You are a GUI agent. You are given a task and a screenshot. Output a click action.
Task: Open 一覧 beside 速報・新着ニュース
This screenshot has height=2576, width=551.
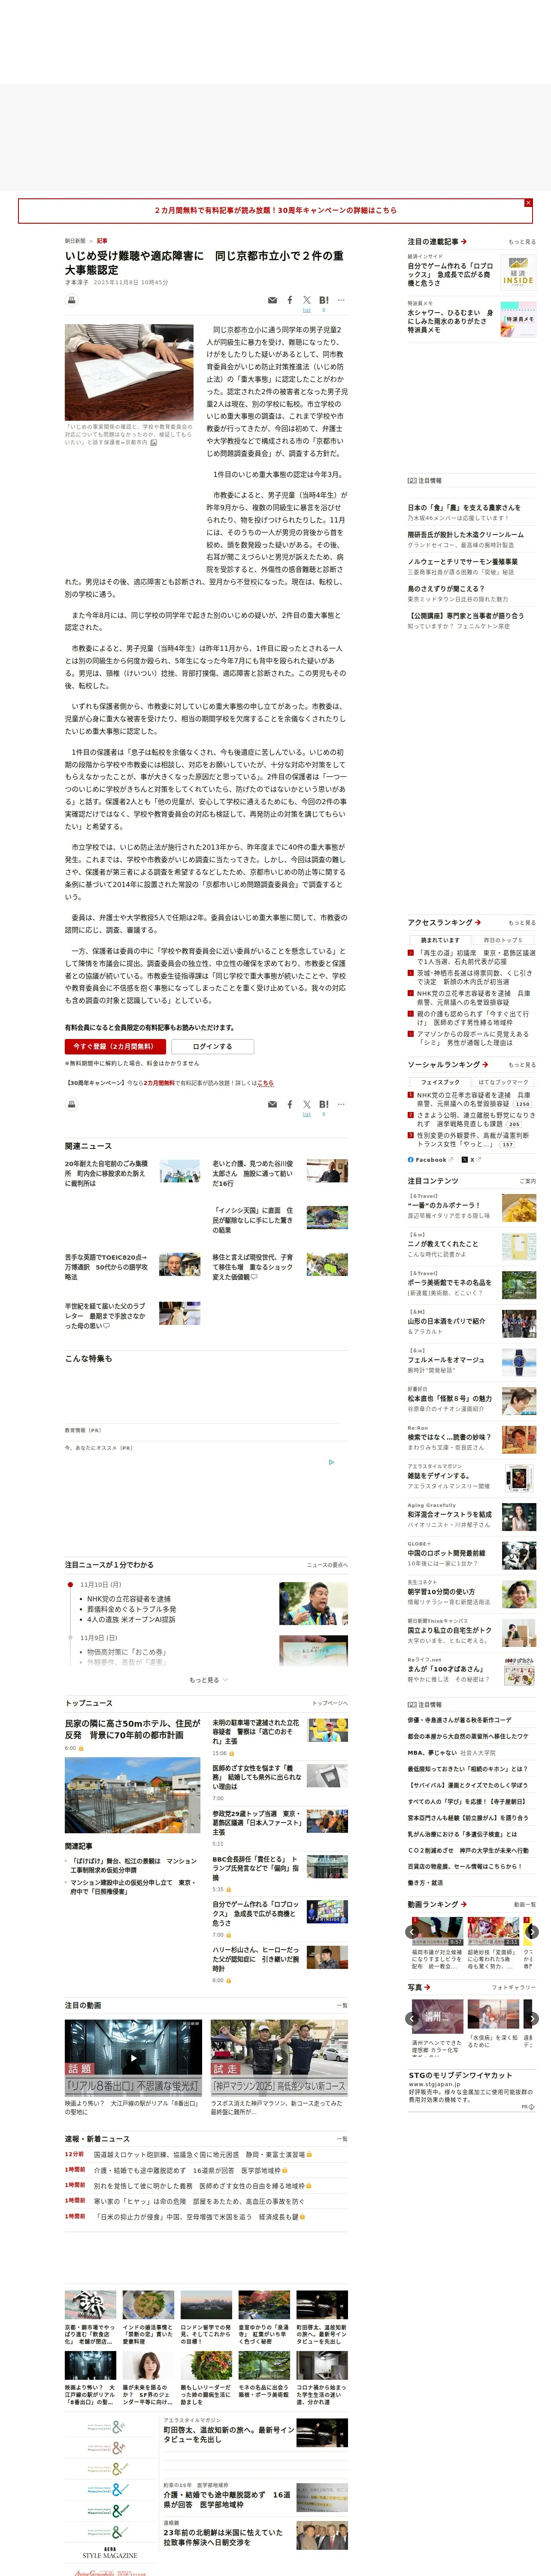[x=342, y=2139]
